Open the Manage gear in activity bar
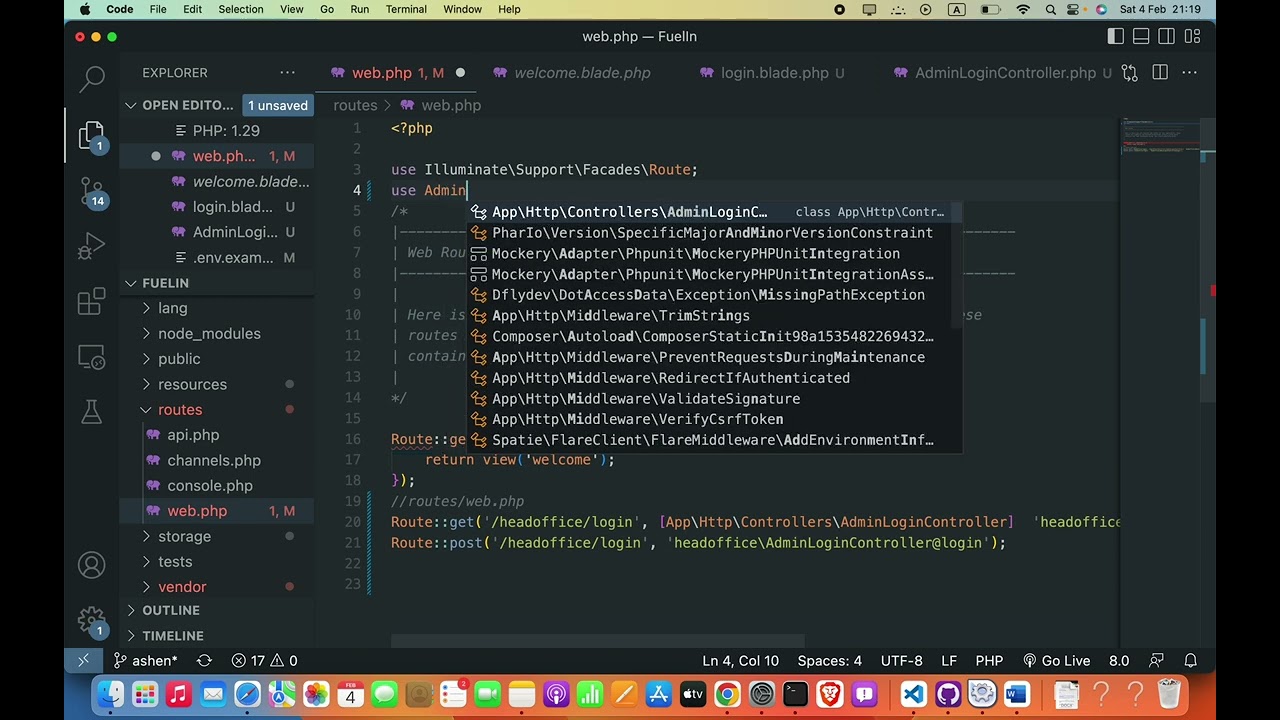The image size is (1280, 720). [92, 622]
